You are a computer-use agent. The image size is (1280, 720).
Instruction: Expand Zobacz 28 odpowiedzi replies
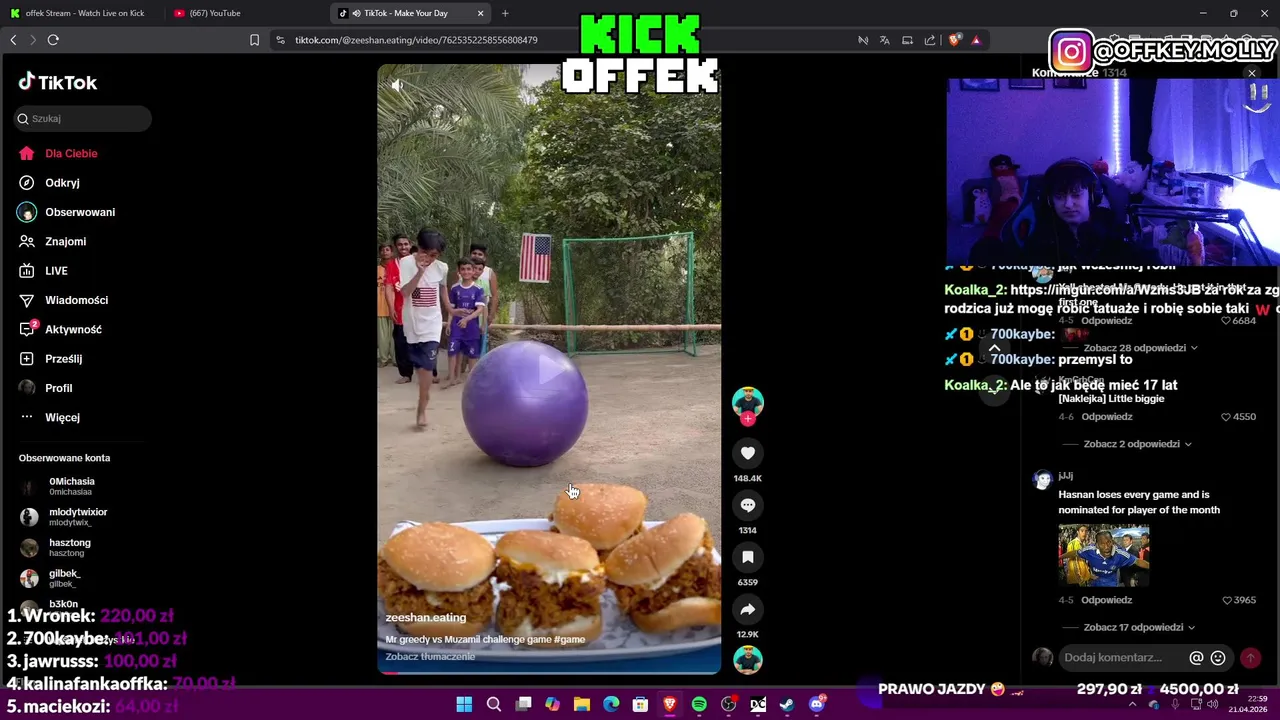[1140, 348]
